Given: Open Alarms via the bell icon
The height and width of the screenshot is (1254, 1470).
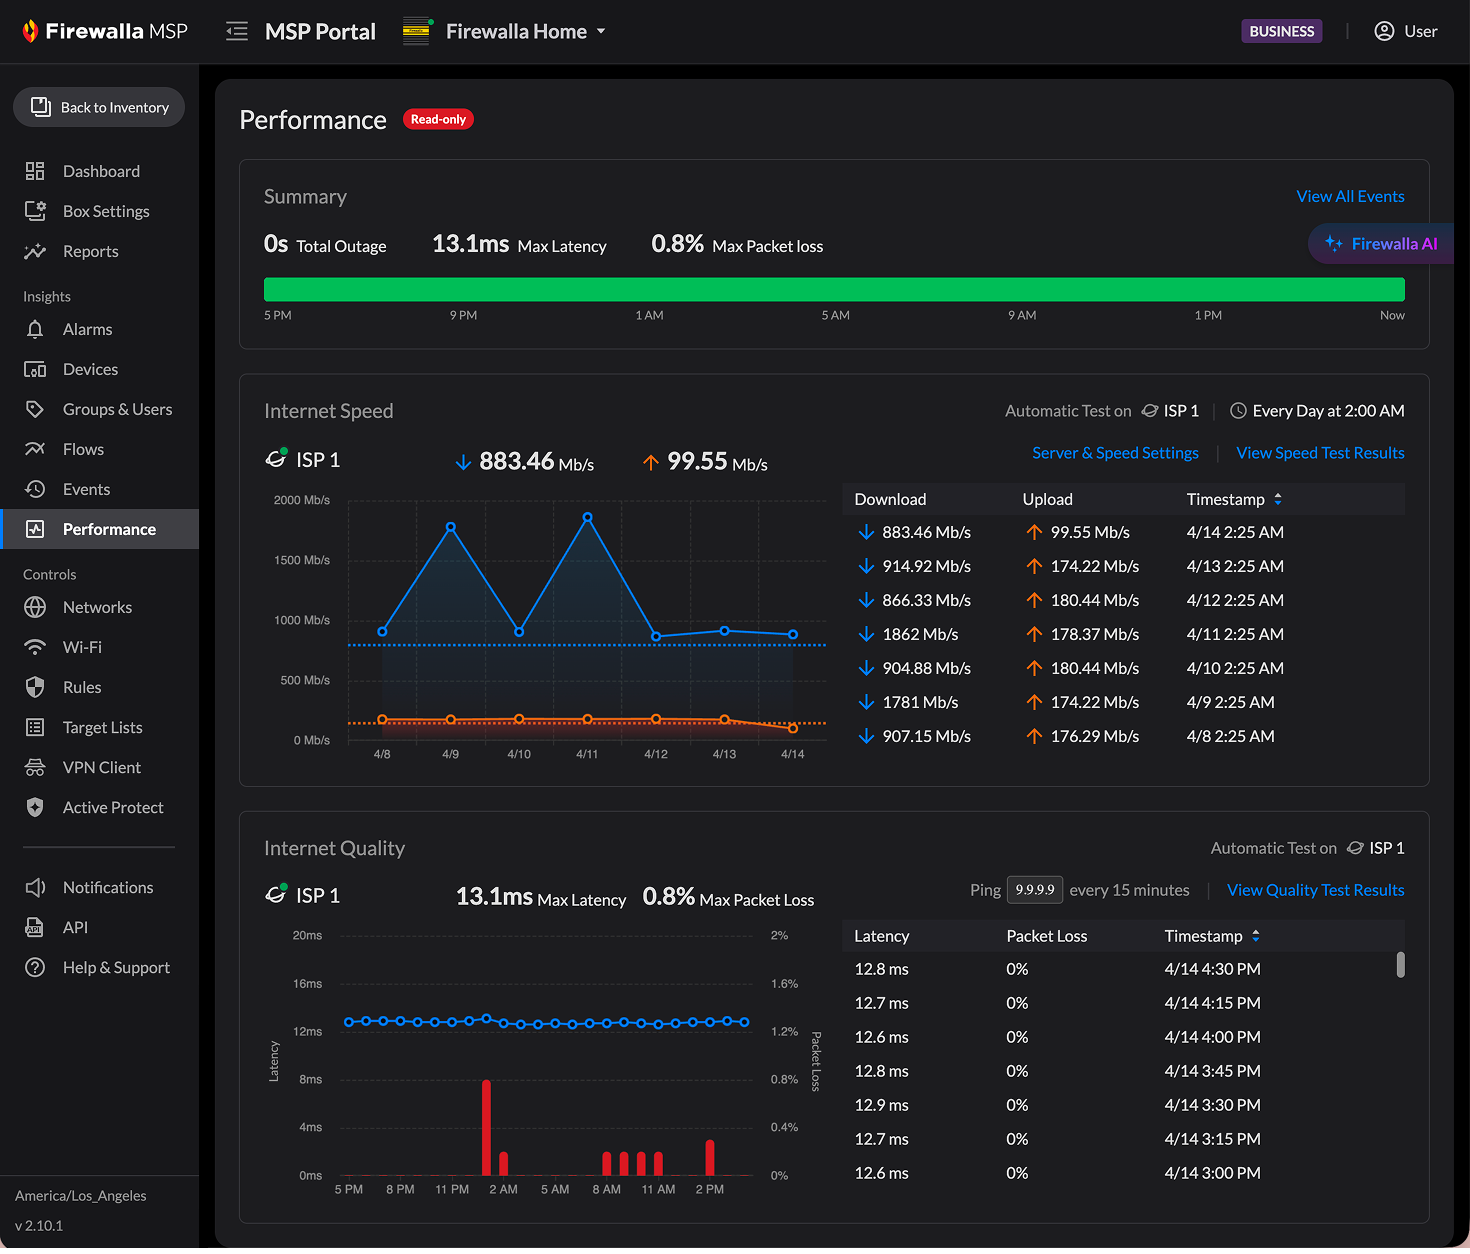Looking at the screenshot, I should point(35,329).
